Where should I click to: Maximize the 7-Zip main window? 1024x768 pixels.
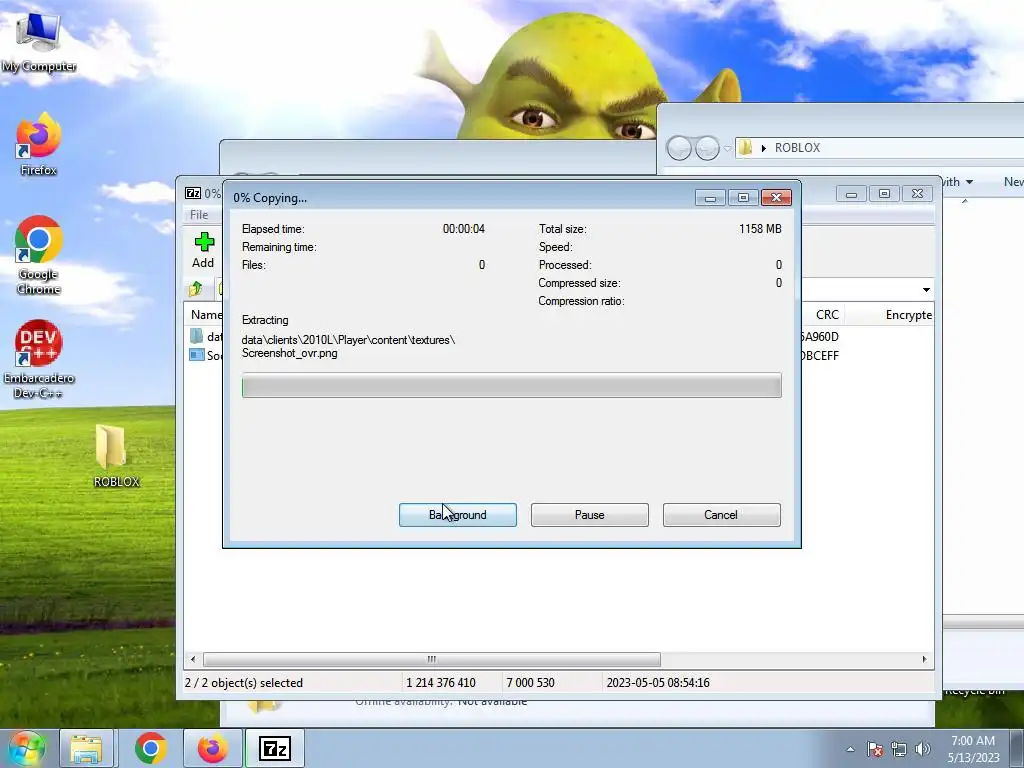(x=884, y=194)
